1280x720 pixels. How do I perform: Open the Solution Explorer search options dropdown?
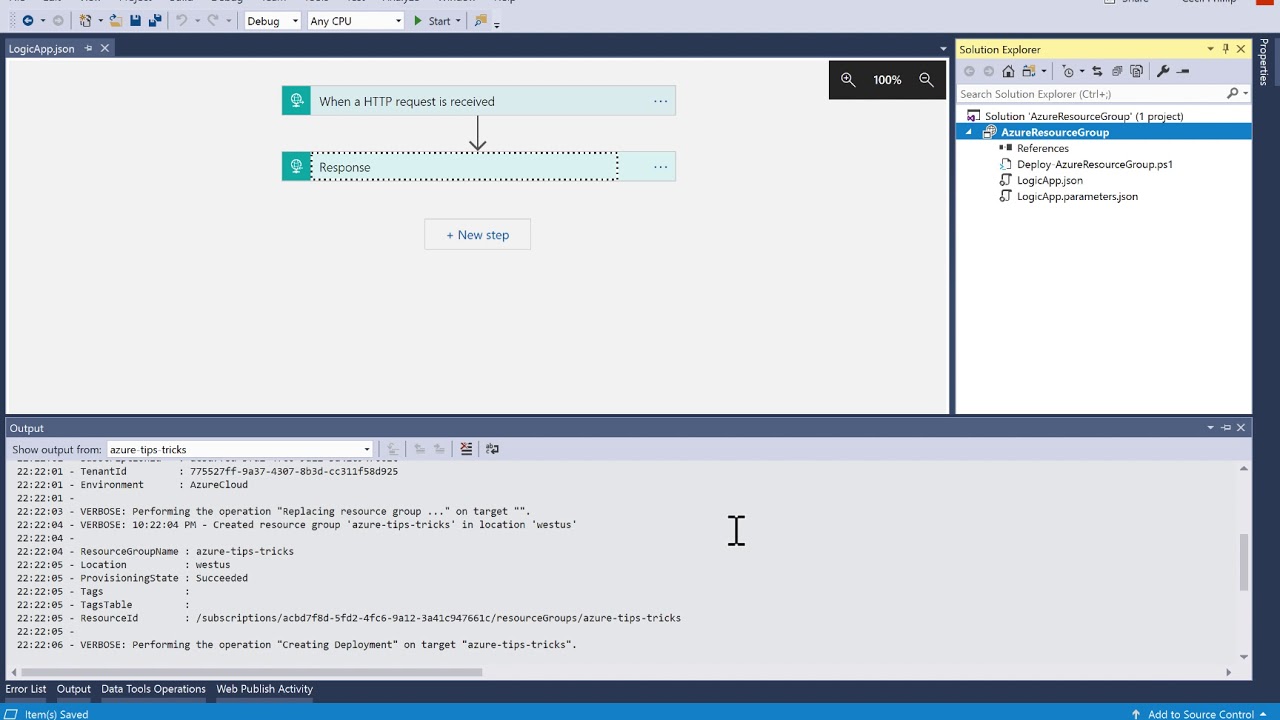coord(1245,94)
